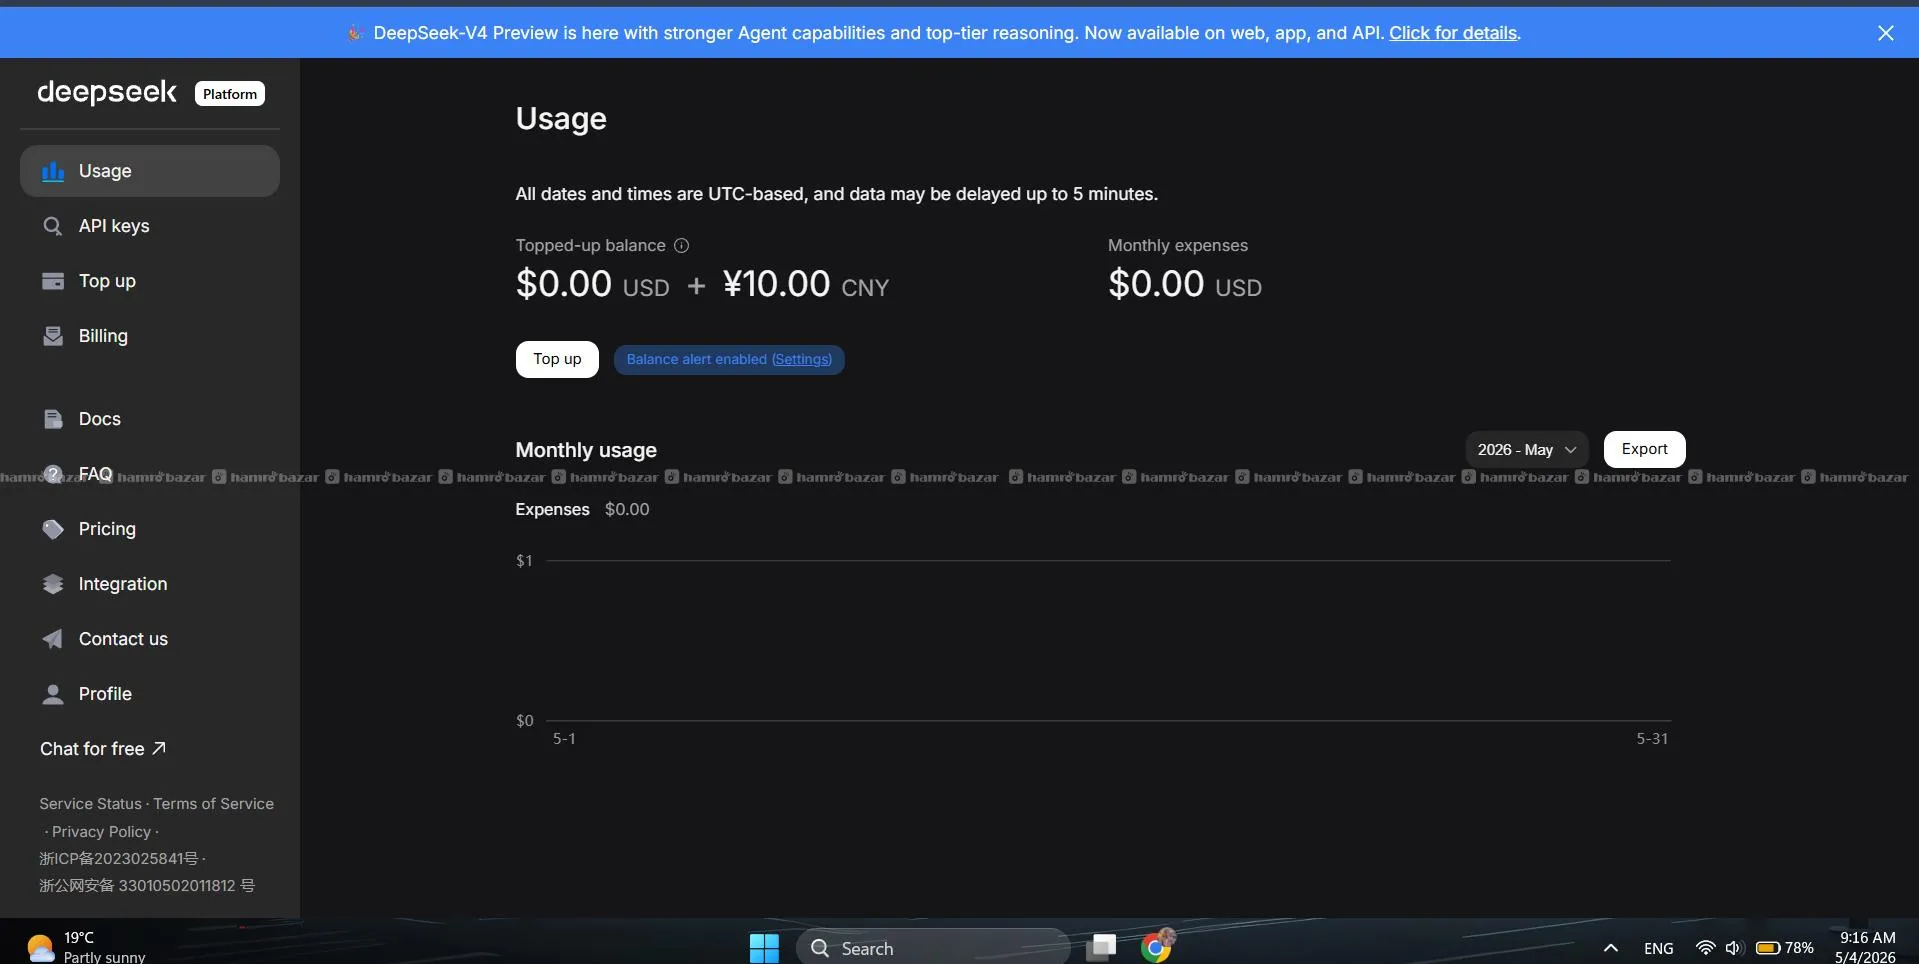Click the ENG language indicator
The image size is (1919, 964).
1658,948
